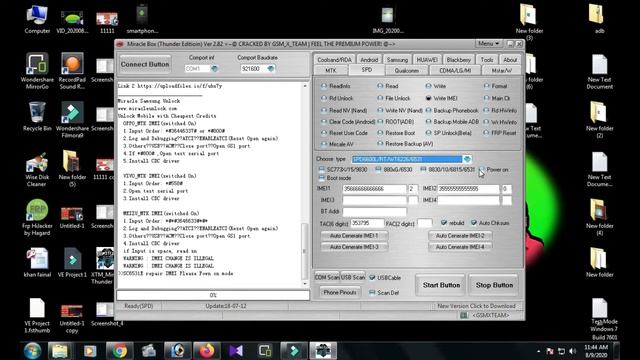Click the TAC(6 digits) input field
The width and height of the screenshot is (640, 360).
tap(367, 223)
